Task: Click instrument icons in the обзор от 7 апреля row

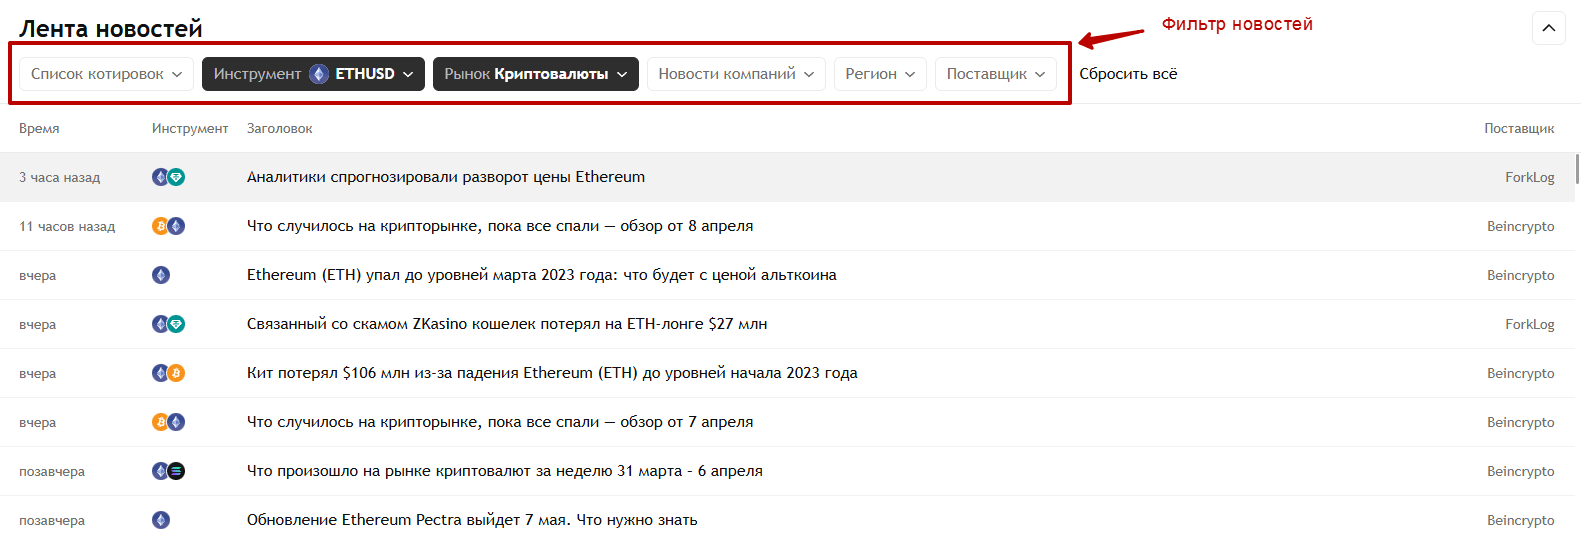Action: tap(168, 422)
